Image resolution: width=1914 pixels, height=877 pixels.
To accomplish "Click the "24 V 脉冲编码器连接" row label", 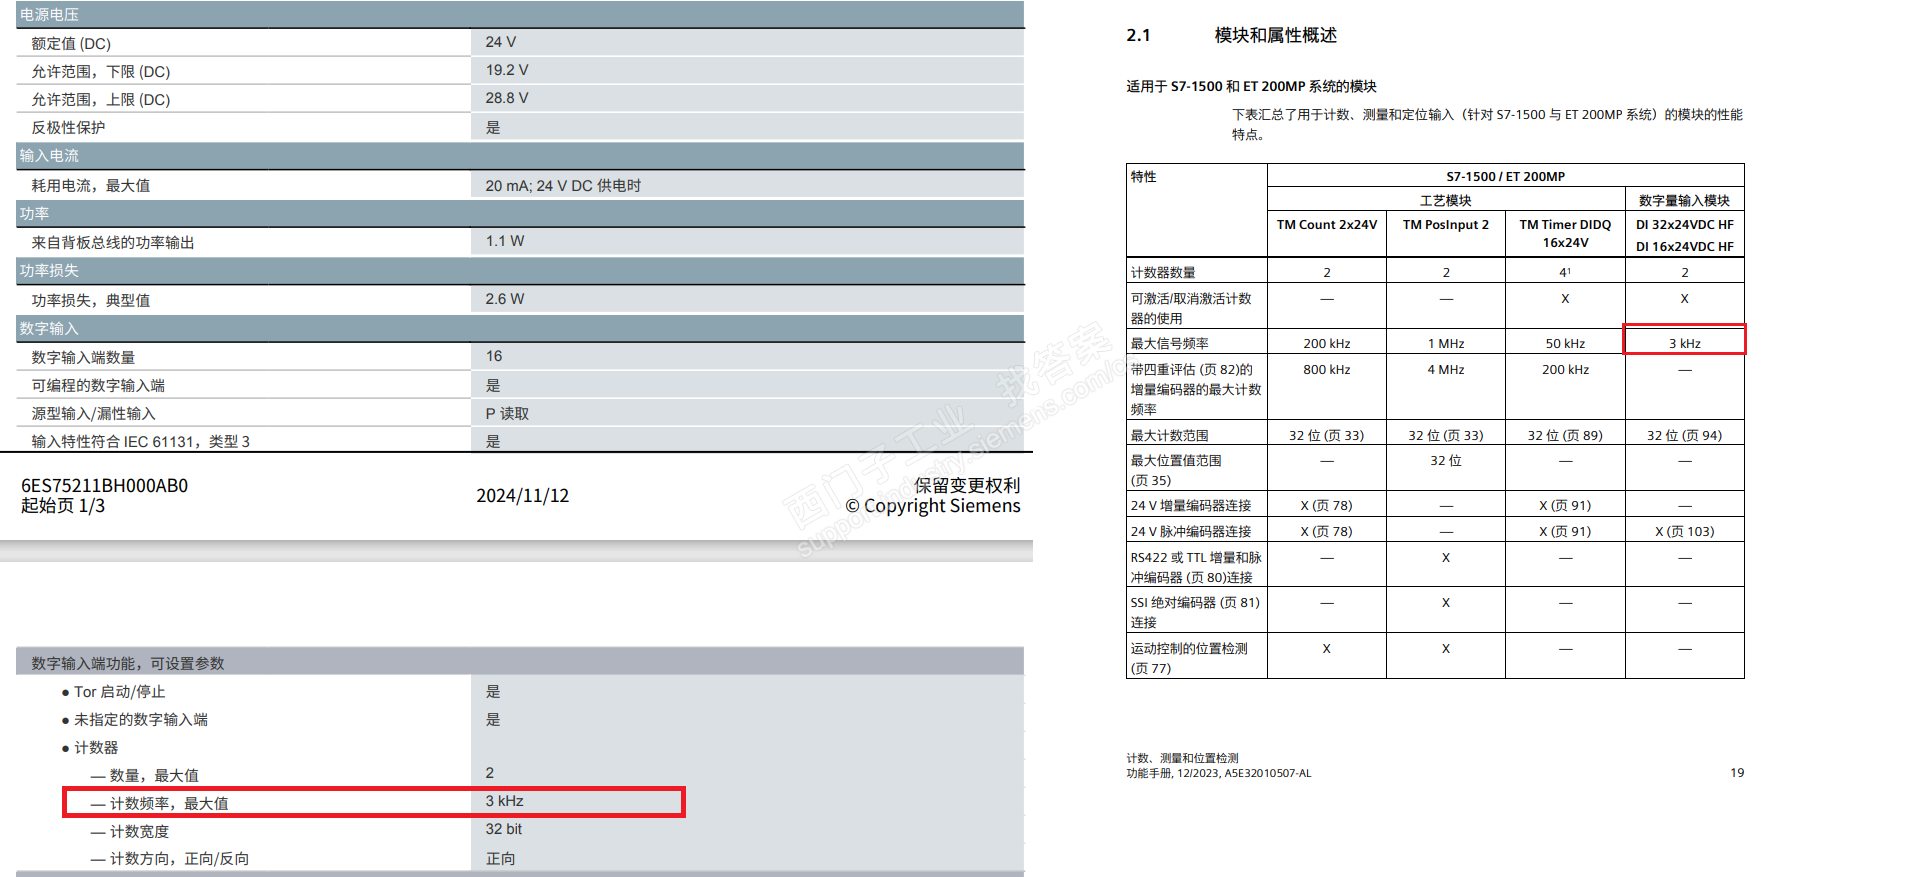I will (1191, 532).
